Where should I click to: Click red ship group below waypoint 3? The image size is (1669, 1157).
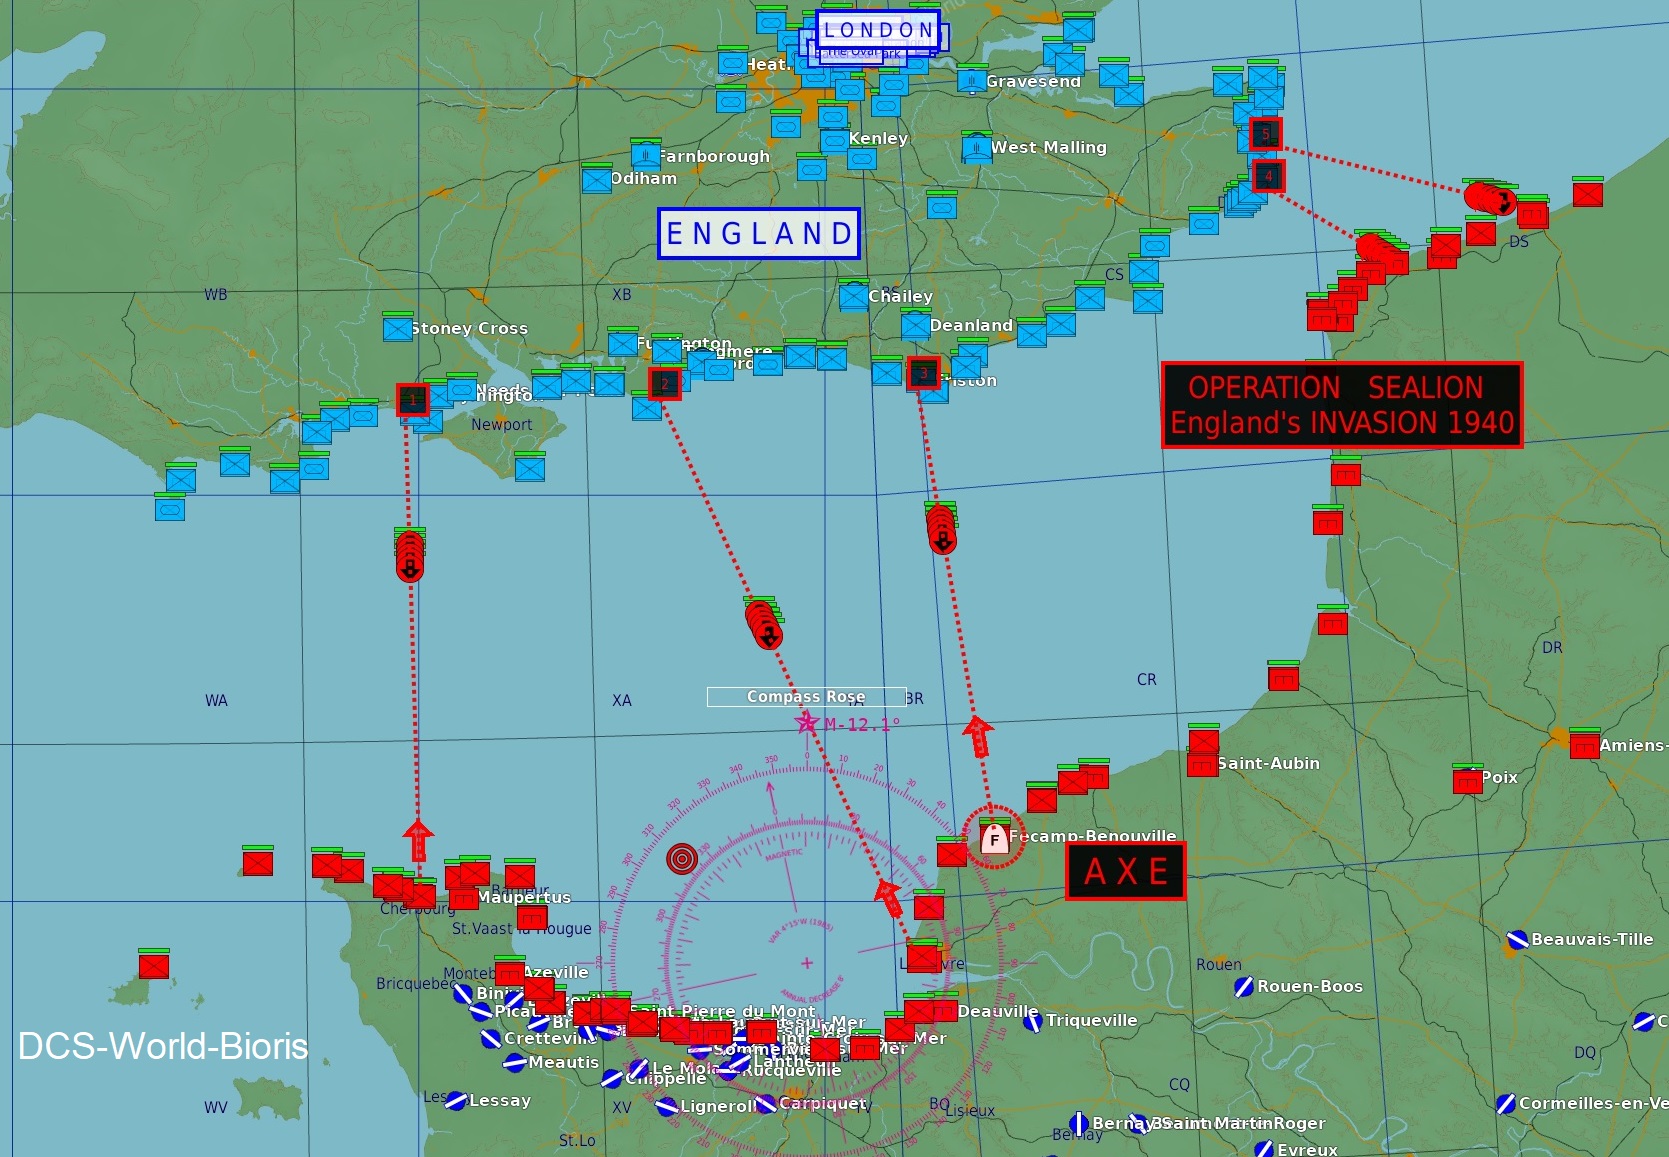point(941,528)
